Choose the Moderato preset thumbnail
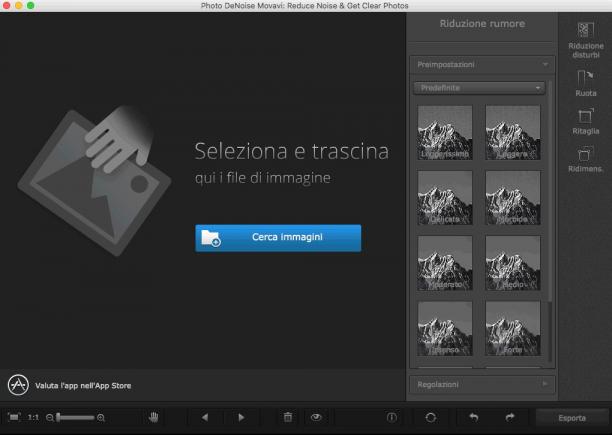This screenshot has width=612, height=435. (x=445, y=263)
